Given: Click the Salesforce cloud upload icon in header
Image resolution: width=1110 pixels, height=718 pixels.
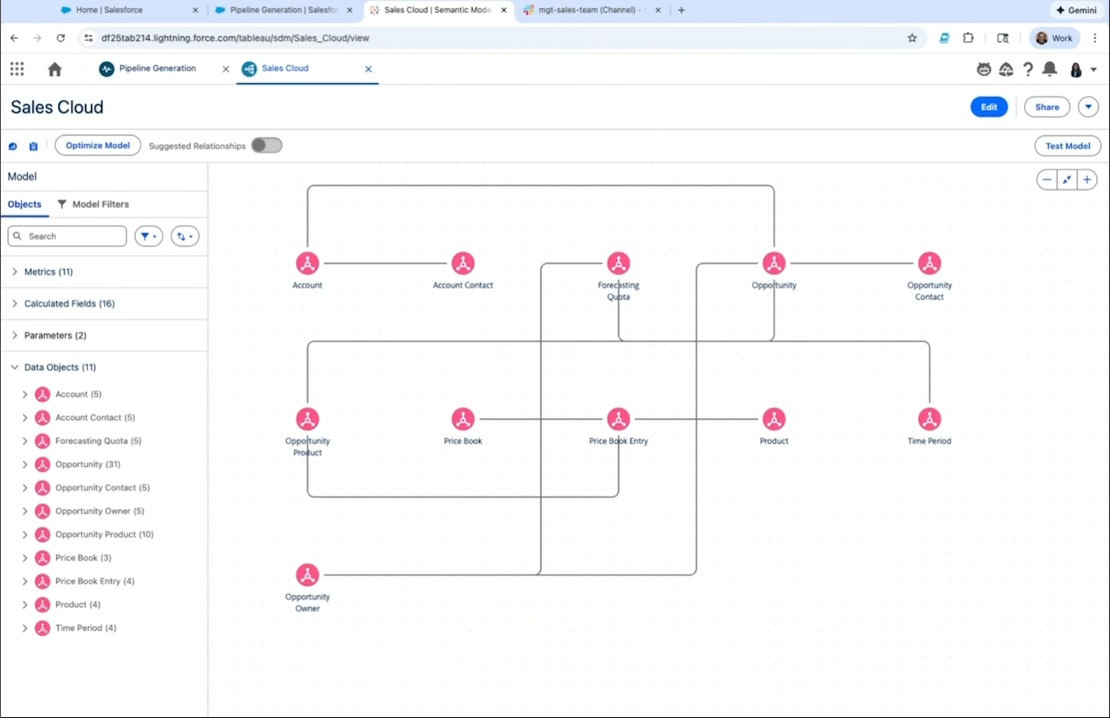Looking at the screenshot, I should 1006,69.
